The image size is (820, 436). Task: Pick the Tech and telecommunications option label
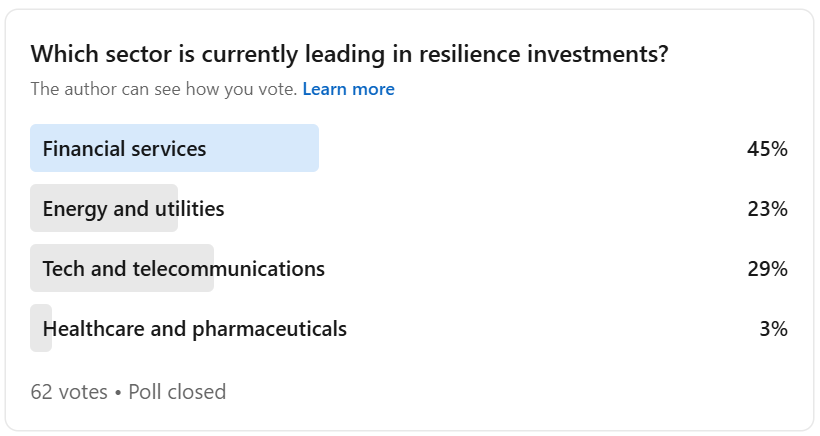(x=183, y=269)
